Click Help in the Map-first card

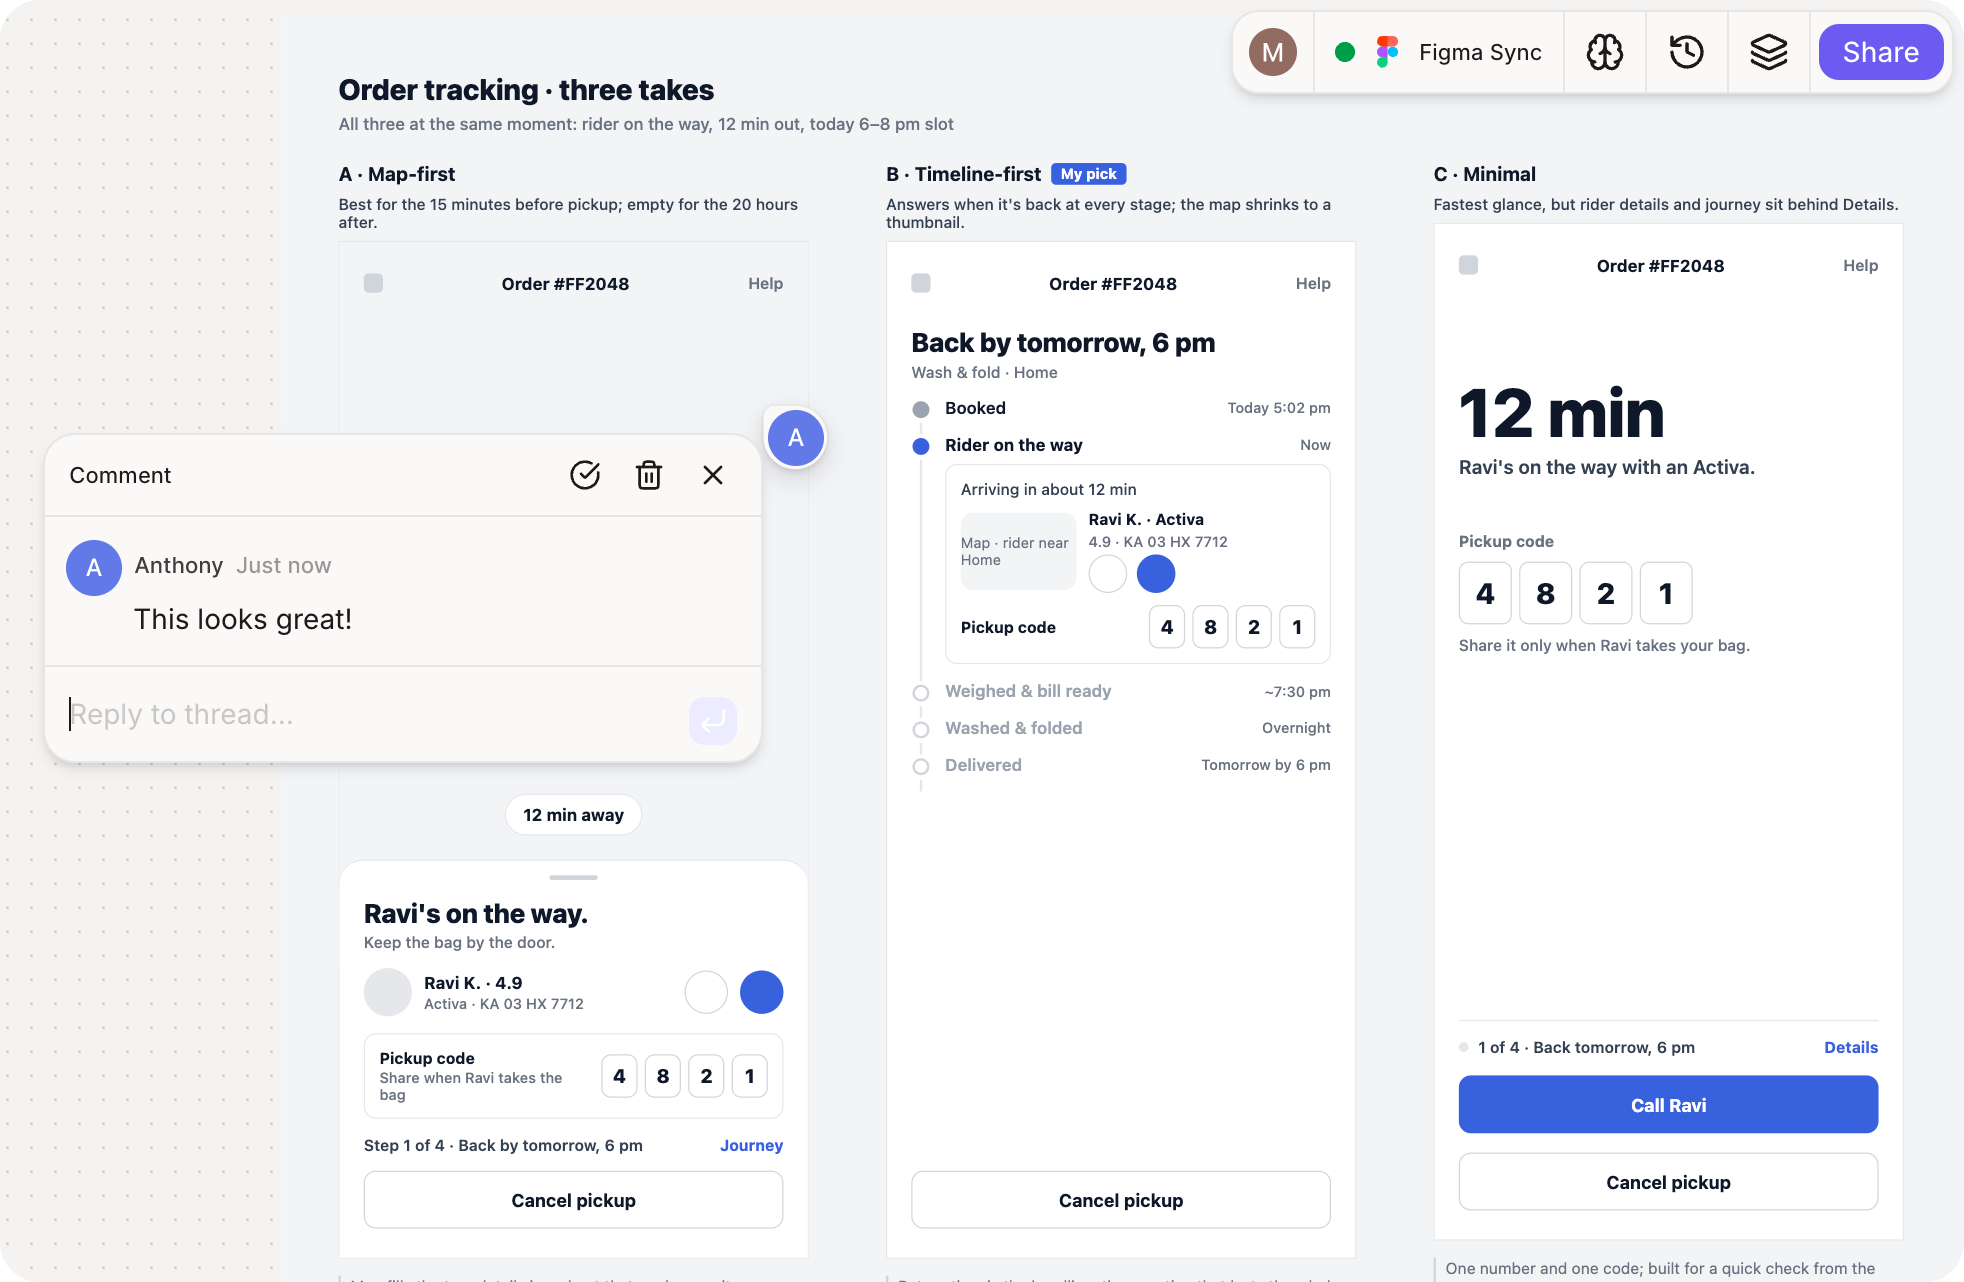coord(765,284)
